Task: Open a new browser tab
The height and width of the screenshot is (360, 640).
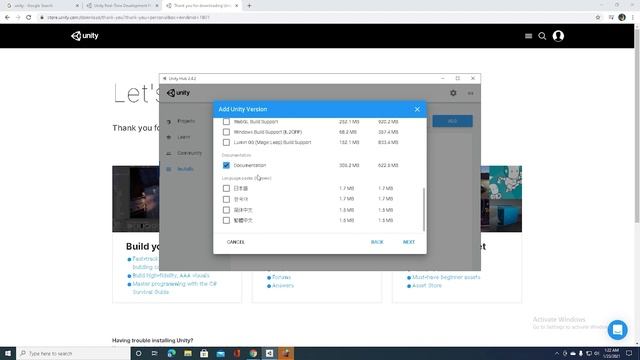Action: [249, 6]
